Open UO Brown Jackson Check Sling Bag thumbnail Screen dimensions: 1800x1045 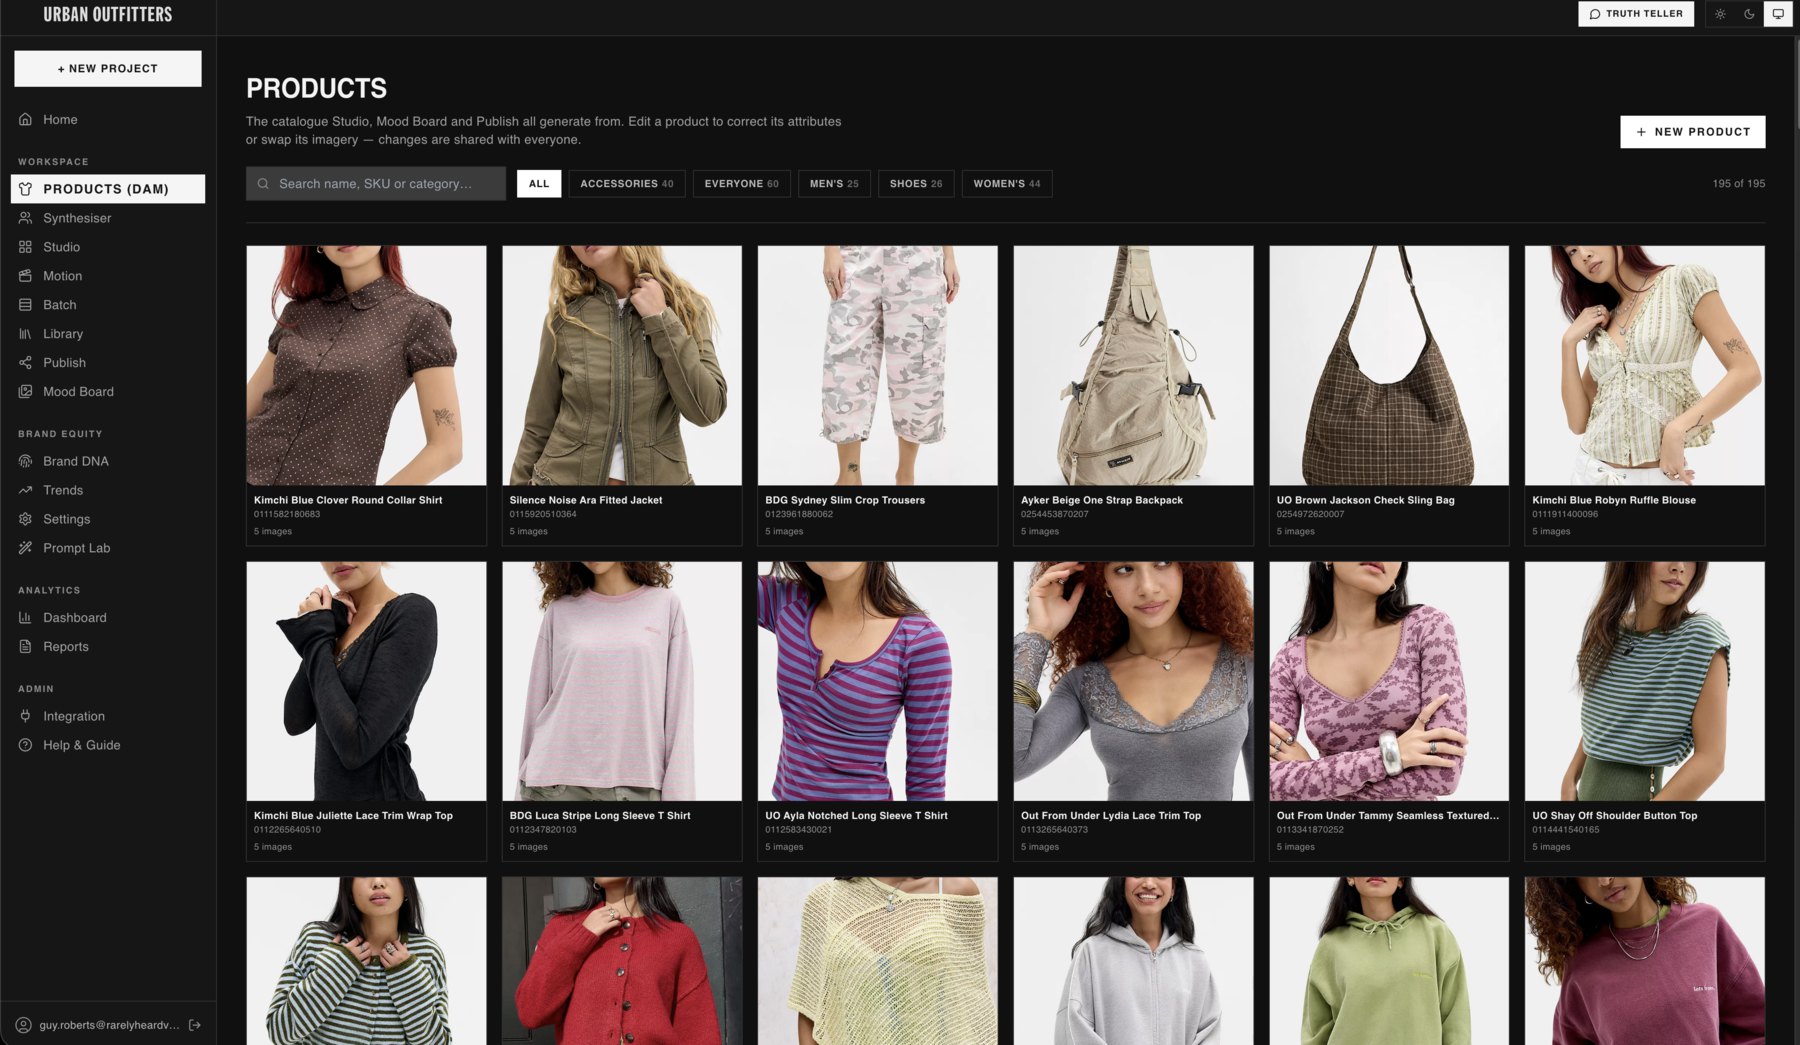(1389, 365)
